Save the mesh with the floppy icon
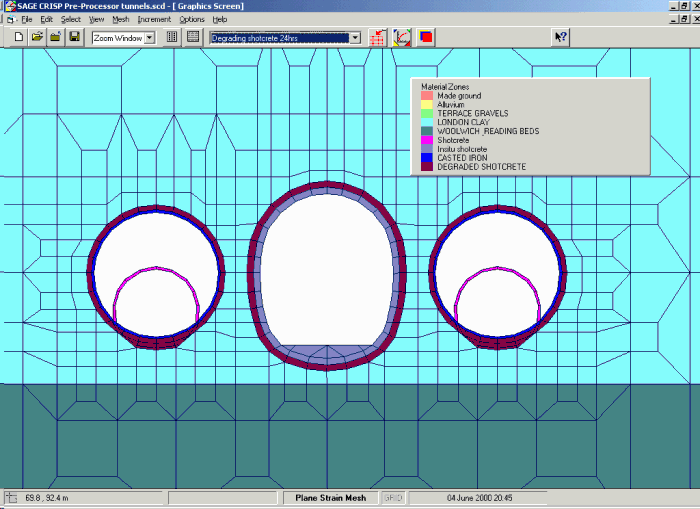This screenshot has width=700, height=509. point(75,37)
